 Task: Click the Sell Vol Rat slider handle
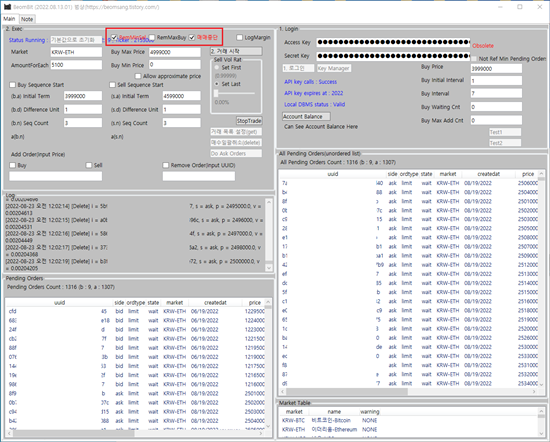[x=216, y=93]
